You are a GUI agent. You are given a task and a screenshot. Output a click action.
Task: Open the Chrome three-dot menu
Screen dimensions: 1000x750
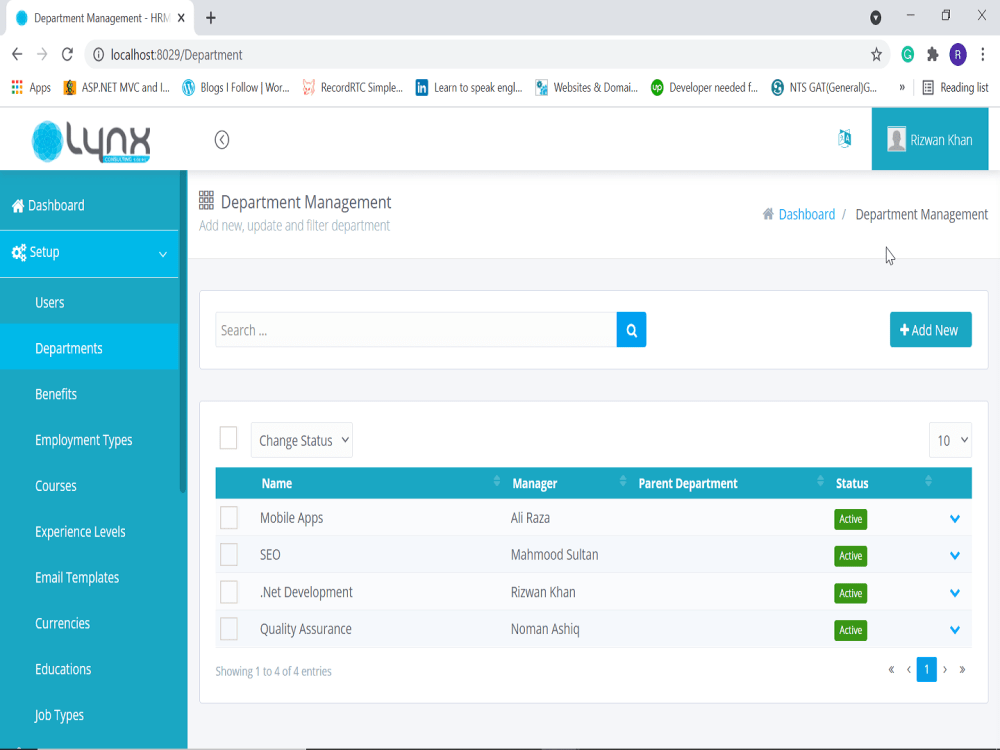click(x=983, y=55)
